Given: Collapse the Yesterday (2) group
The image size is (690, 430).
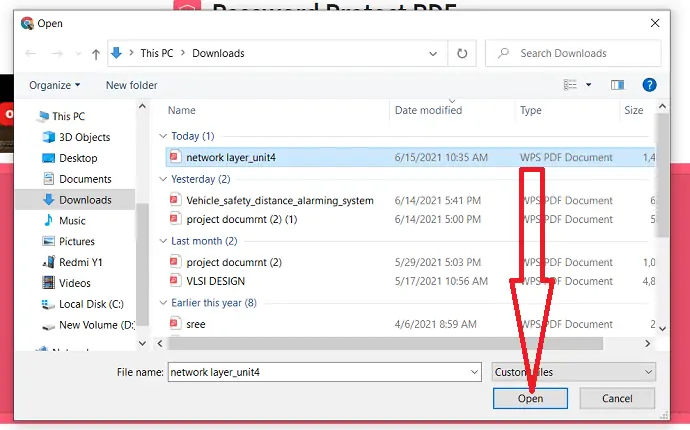Looking at the screenshot, I should tap(163, 179).
